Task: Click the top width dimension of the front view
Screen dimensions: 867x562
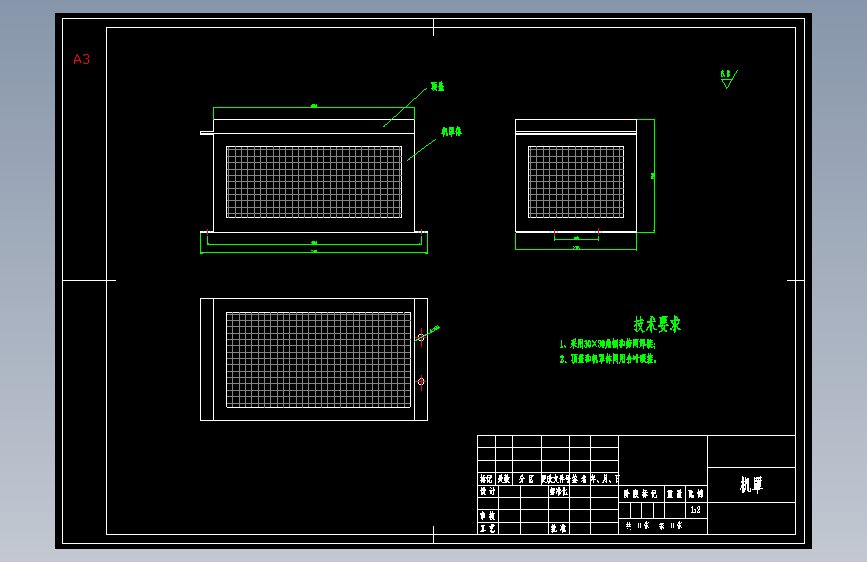Action: (x=314, y=107)
